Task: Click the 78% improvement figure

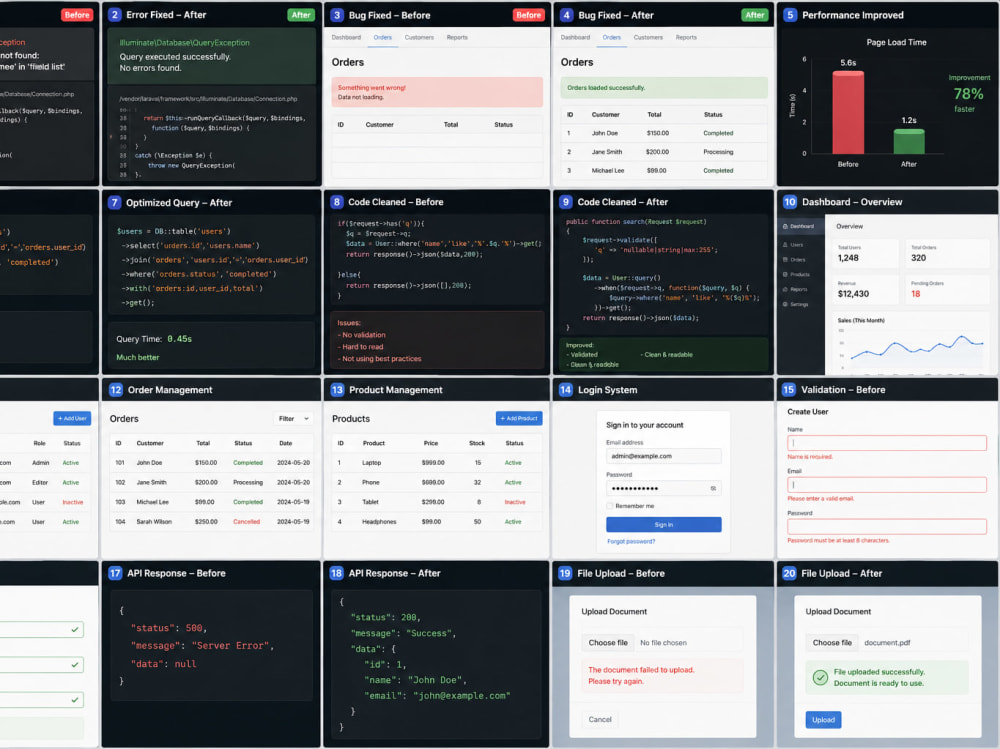Action: (968, 94)
